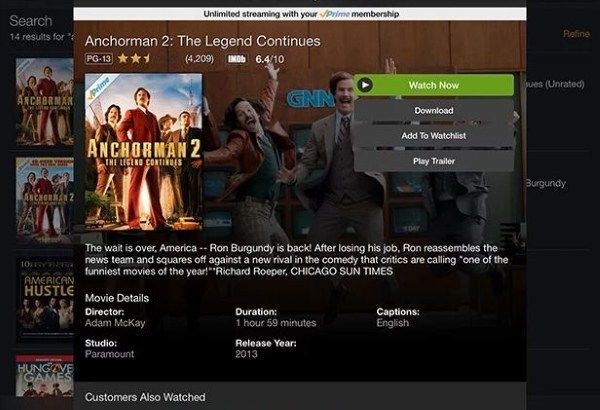Start the Play Trailer option
The height and width of the screenshot is (410, 600).
coord(434,161)
